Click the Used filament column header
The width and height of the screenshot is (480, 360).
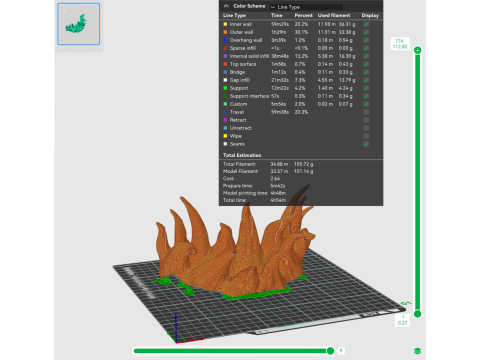point(334,15)
